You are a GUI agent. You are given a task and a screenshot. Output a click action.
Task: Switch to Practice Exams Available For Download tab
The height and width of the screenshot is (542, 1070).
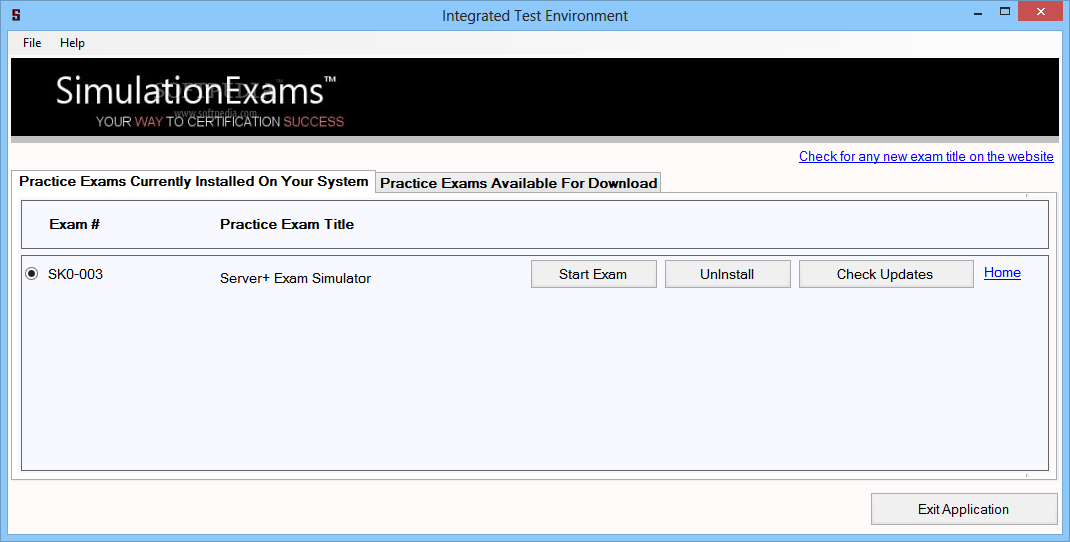pyautogui.click(x=518, y=183)
